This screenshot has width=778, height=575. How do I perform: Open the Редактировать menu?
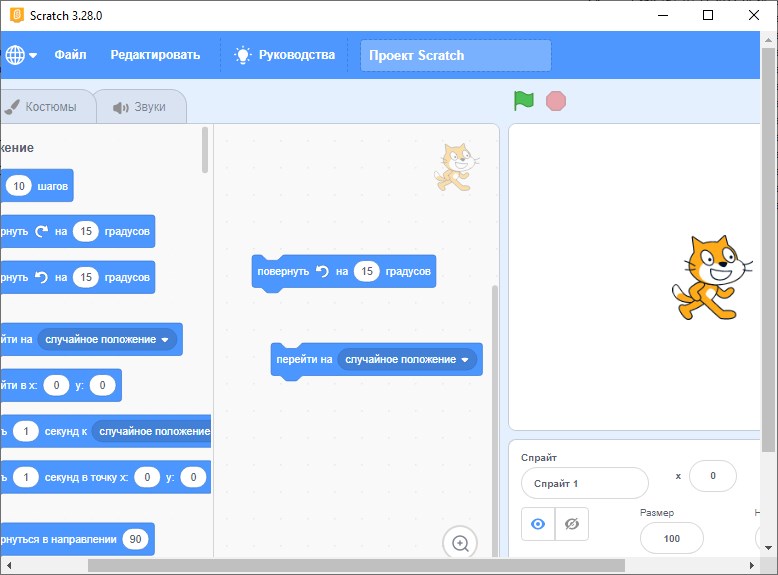(x=155, y=55)
